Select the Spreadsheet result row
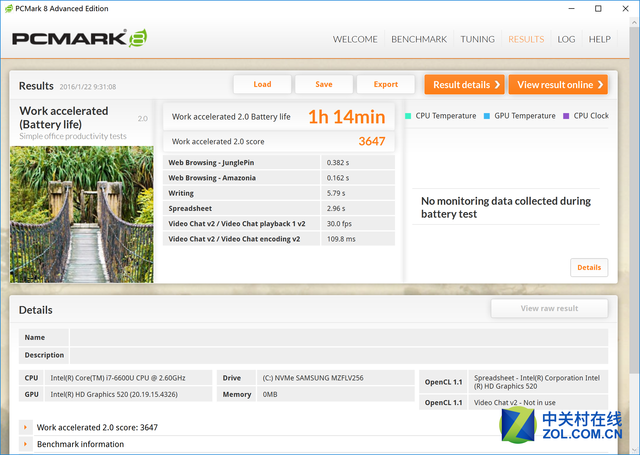 point(279,209)
